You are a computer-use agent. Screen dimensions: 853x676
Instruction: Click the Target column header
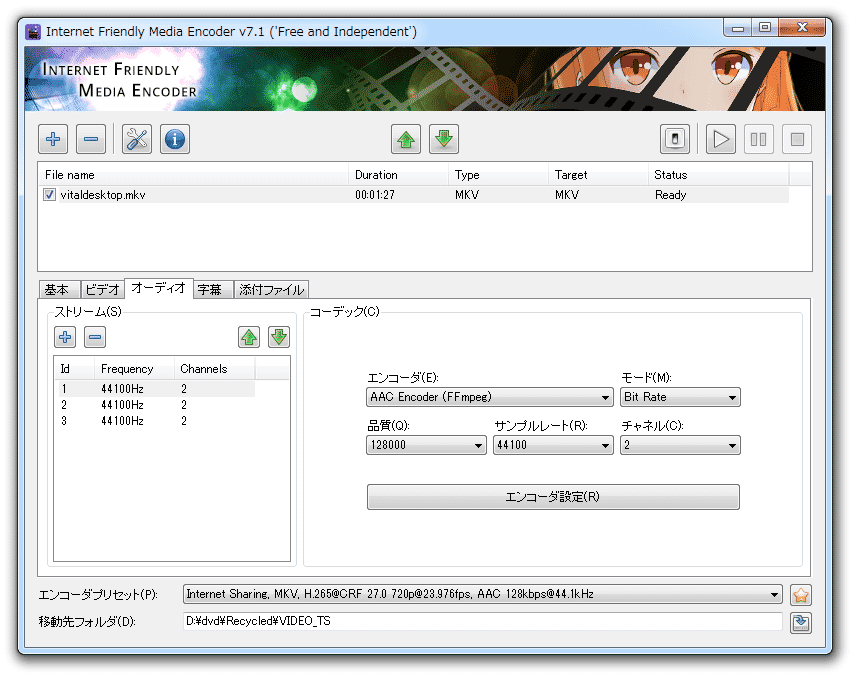click(x=598, y=175)
